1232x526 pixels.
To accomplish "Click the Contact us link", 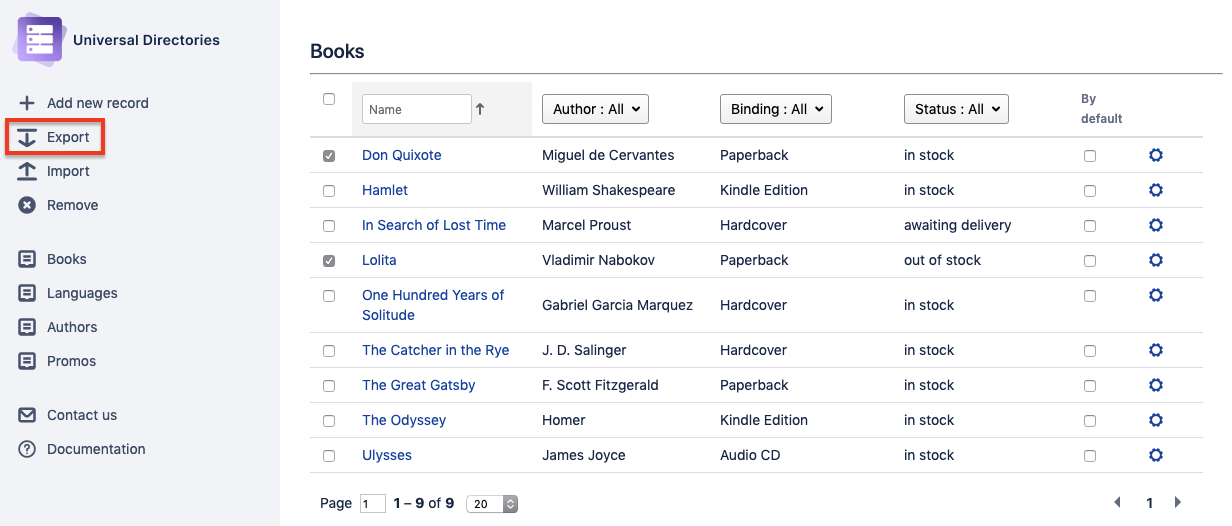I will pos(82,415).
